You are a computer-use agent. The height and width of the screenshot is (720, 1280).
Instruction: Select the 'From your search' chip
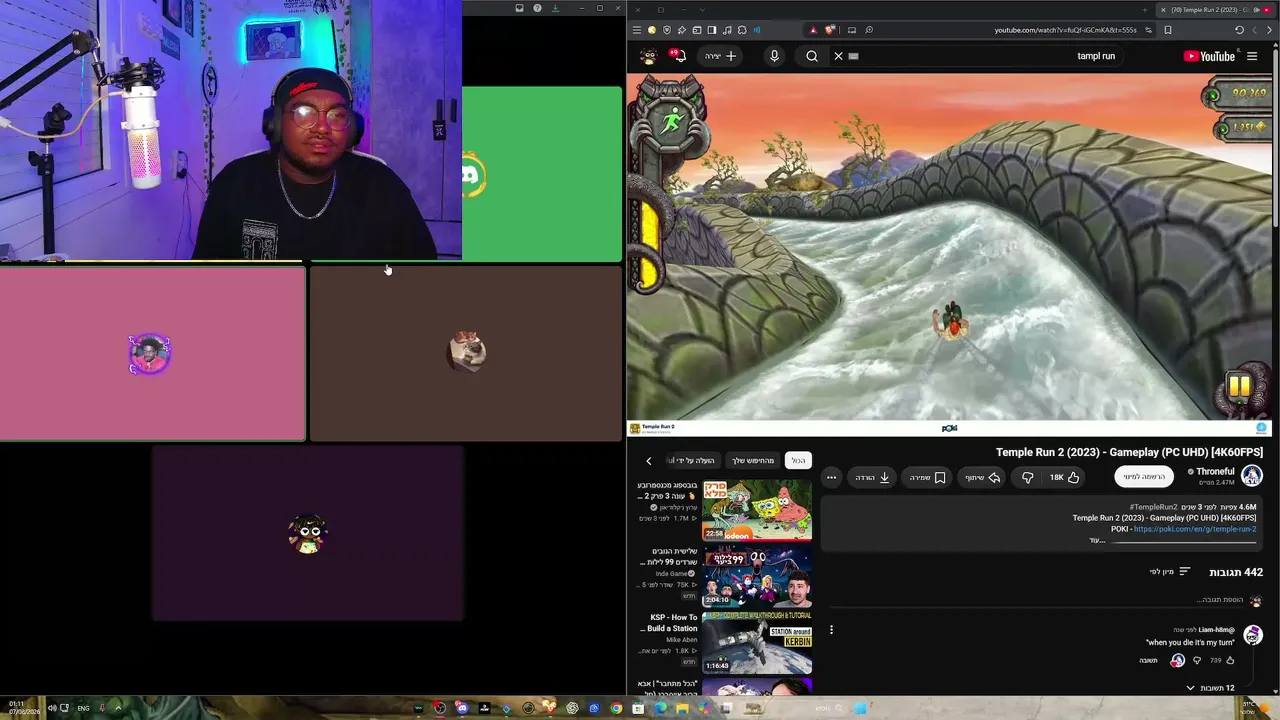pos(753,461)
